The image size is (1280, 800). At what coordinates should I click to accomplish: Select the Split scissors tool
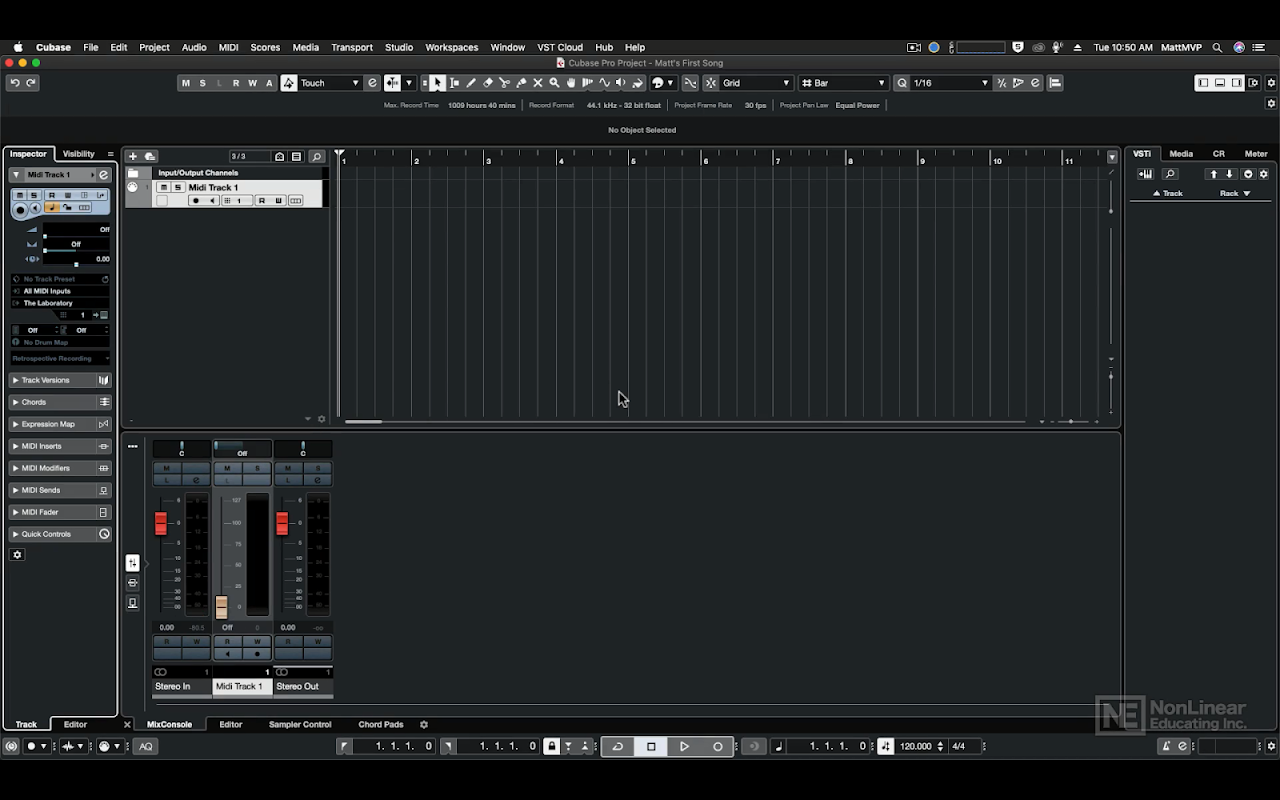pyautogui.click(x=505, y=83)
